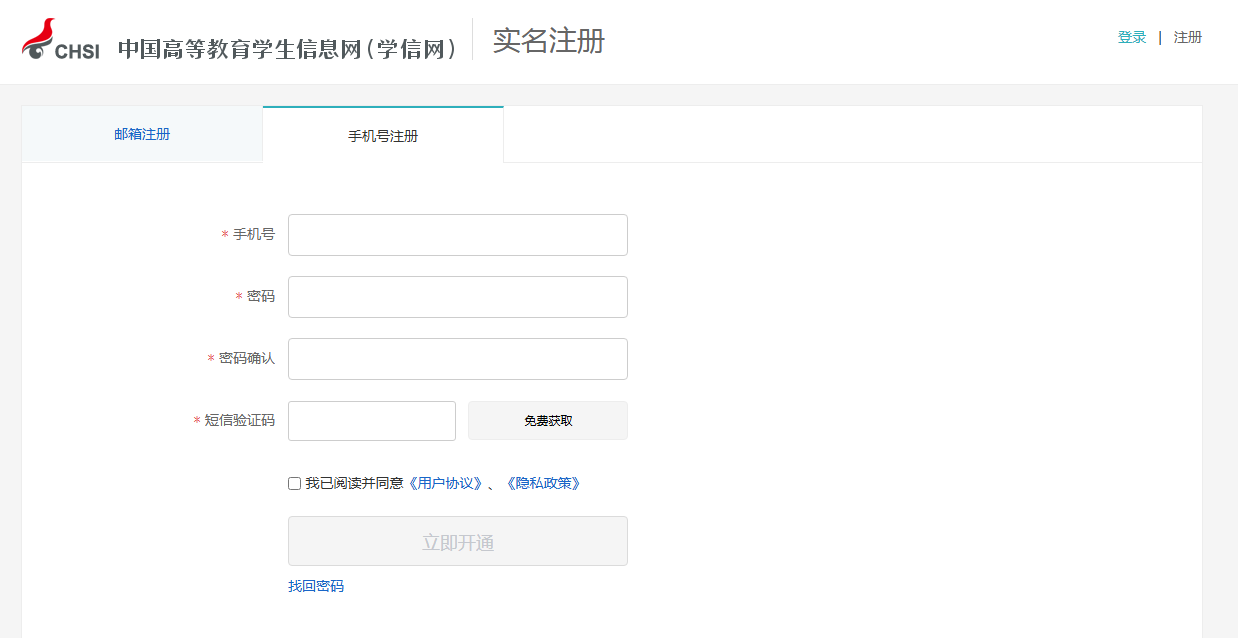Tick the 我已阅读并同意 checkbox
The width and height of the screenshot is (1238, 638).
294,484
